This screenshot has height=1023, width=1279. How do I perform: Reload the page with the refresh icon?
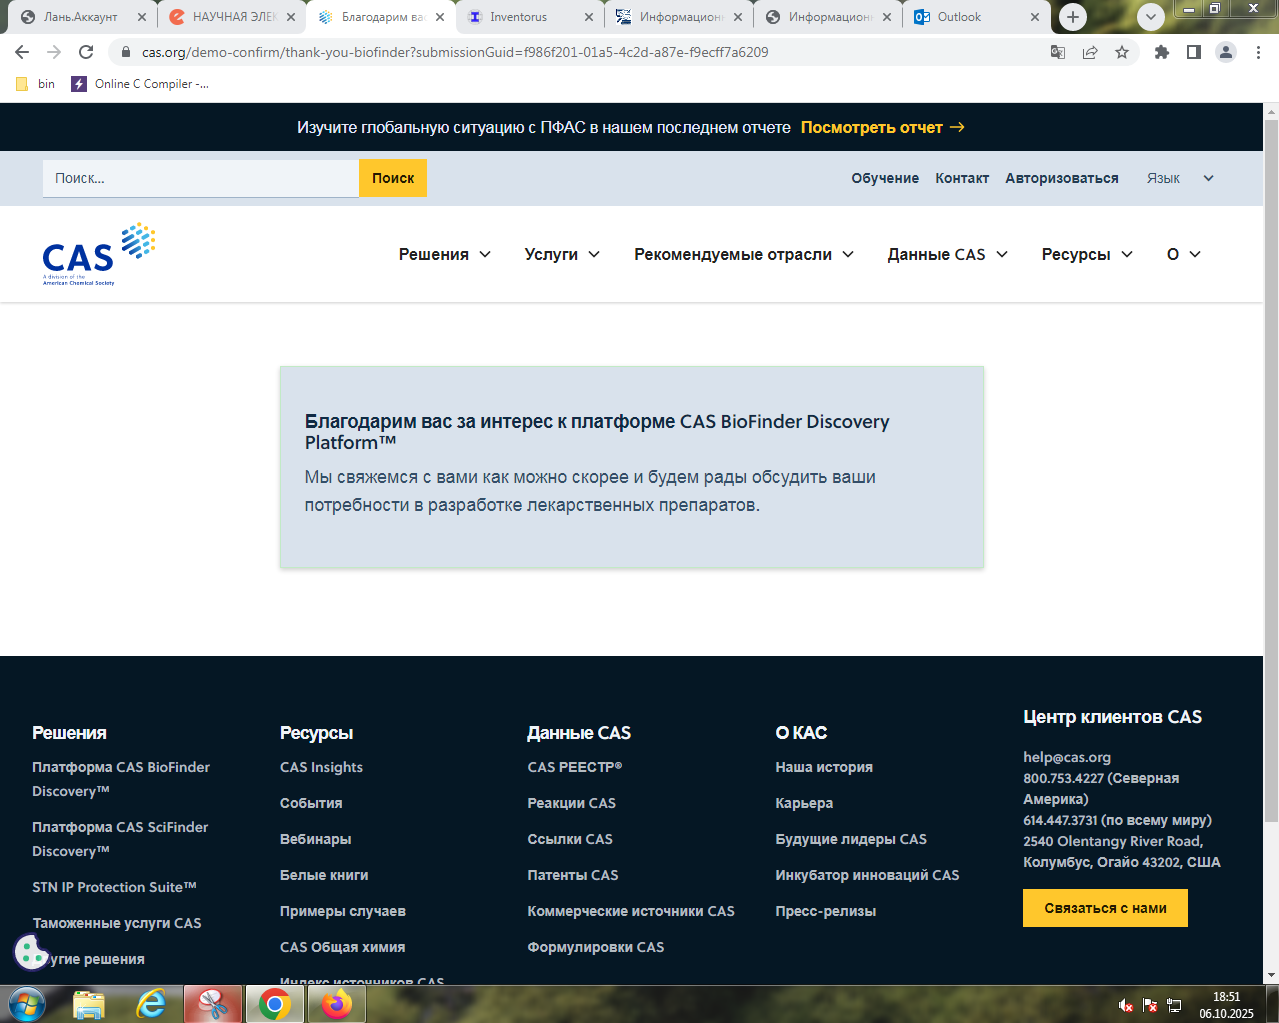86,52
